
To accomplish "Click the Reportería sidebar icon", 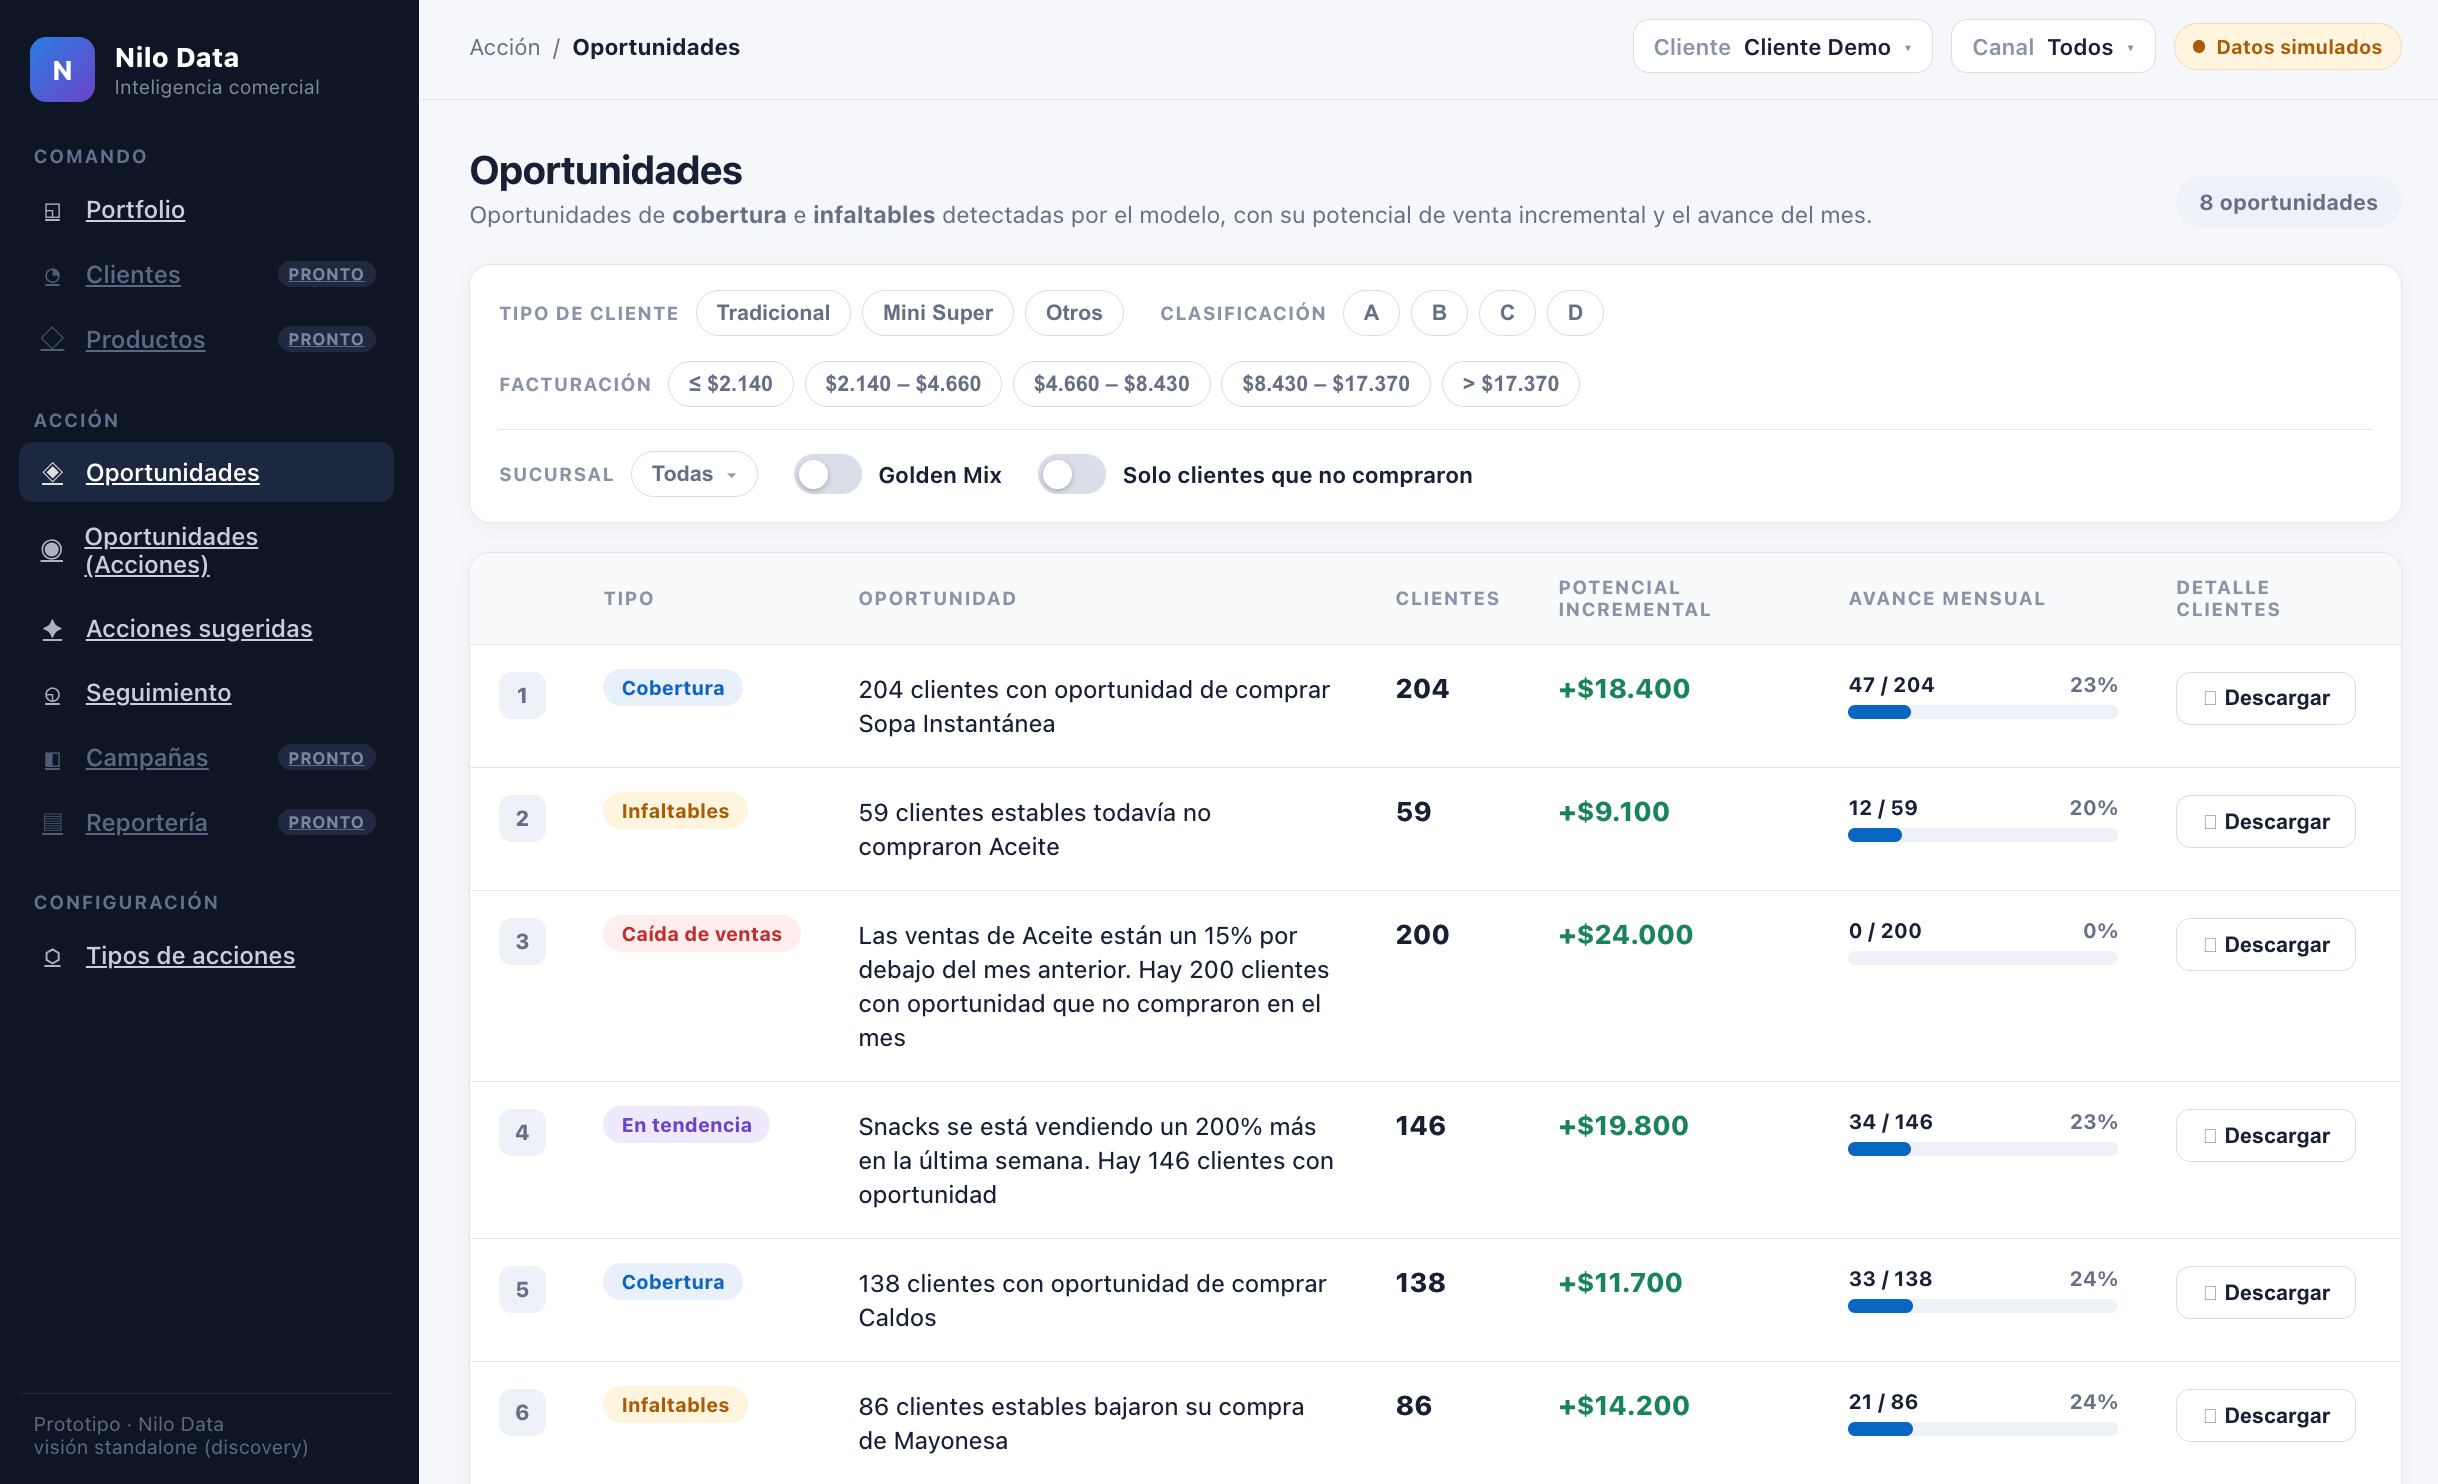I will [53, 823].
